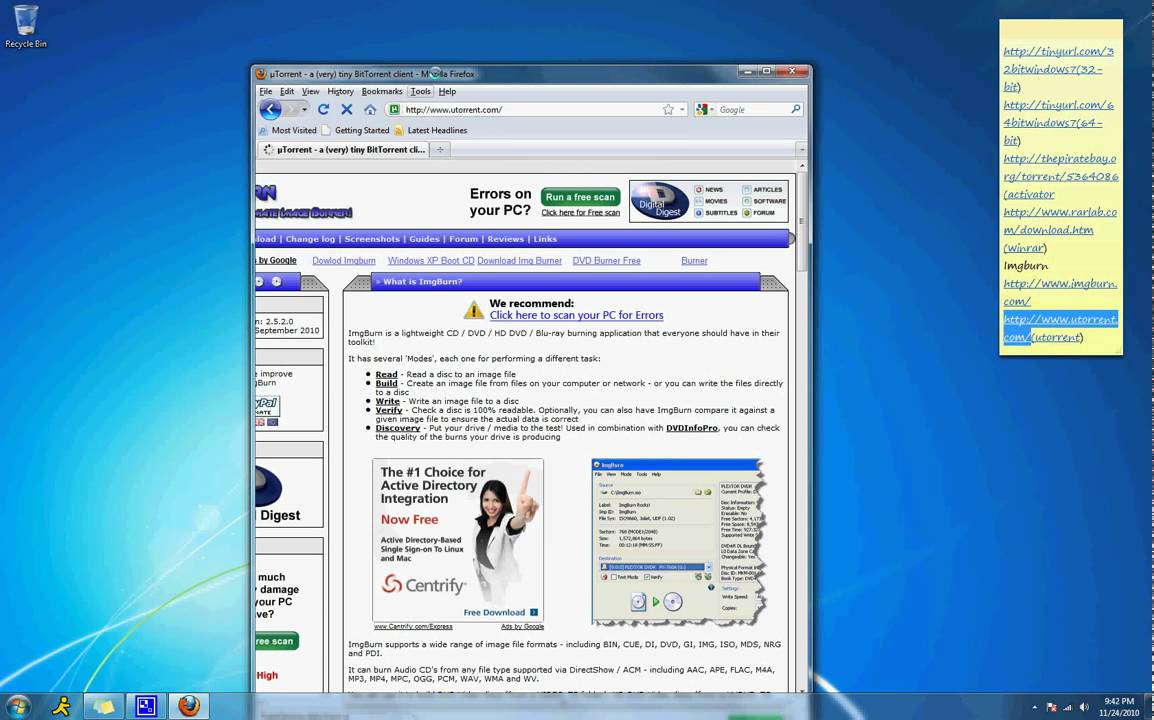Open the back/forward history dropdown arrow

point(304,110)
